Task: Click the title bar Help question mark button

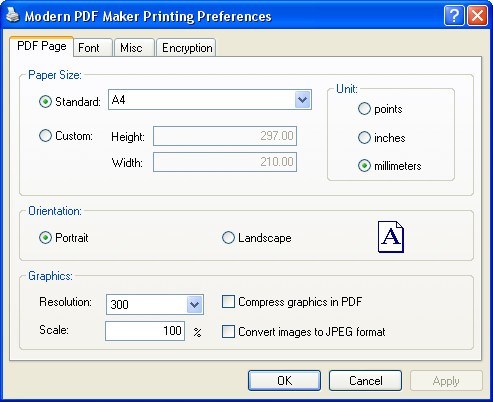Action: pos(454,16)
